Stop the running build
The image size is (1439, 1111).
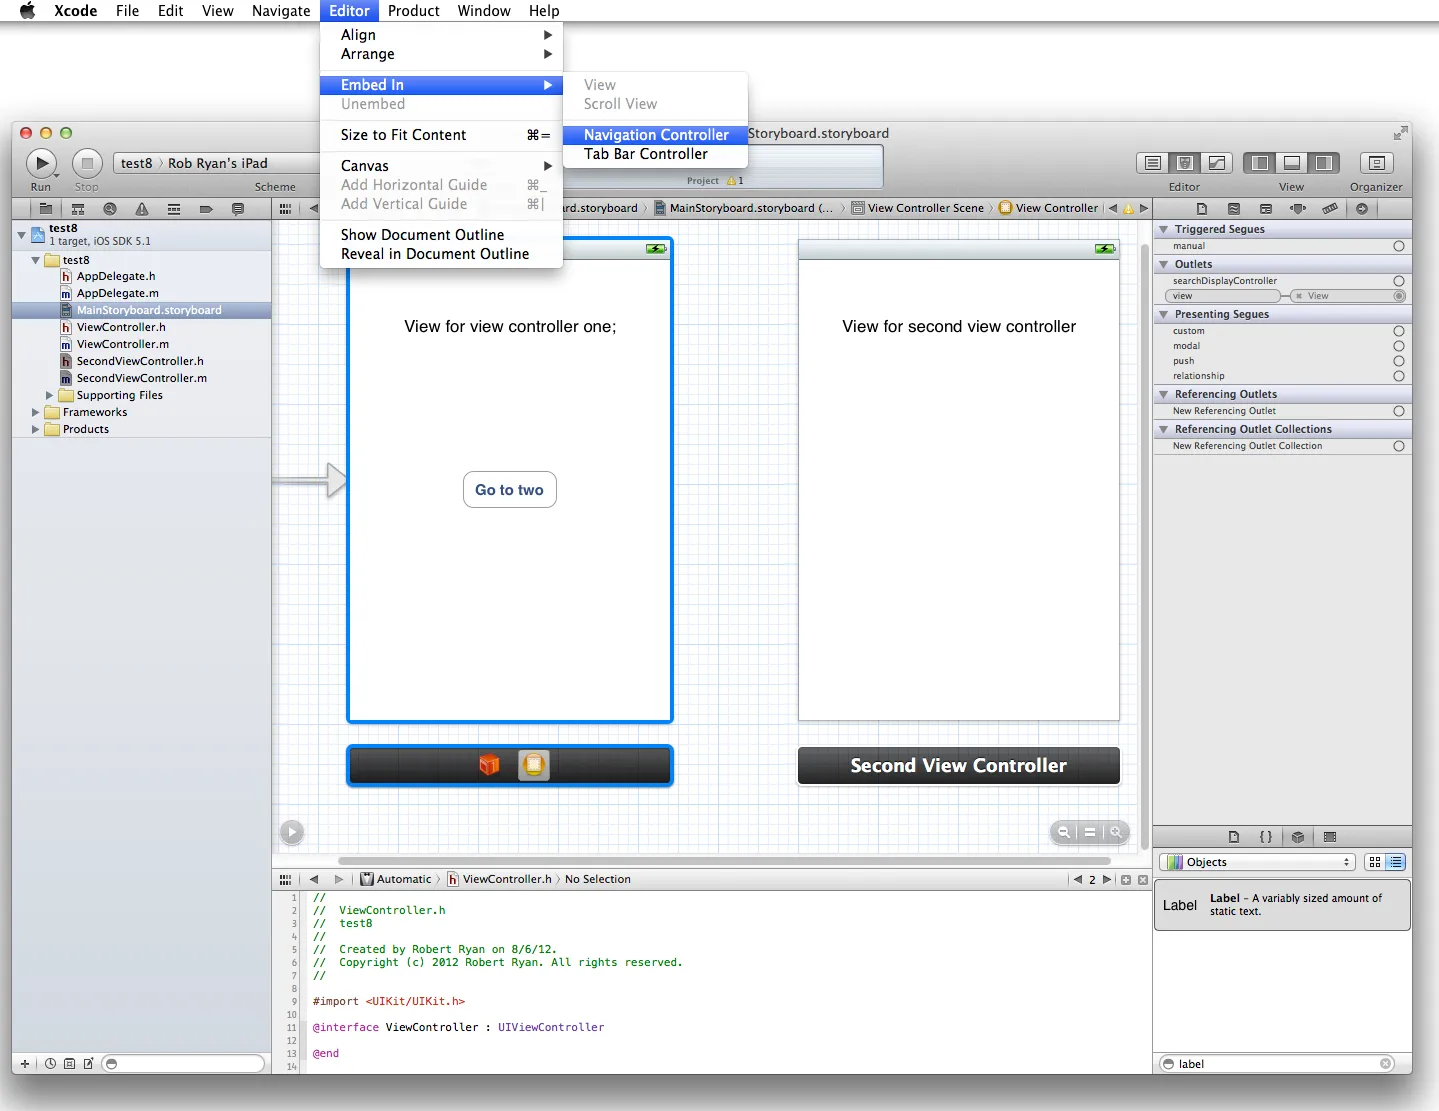87,163
